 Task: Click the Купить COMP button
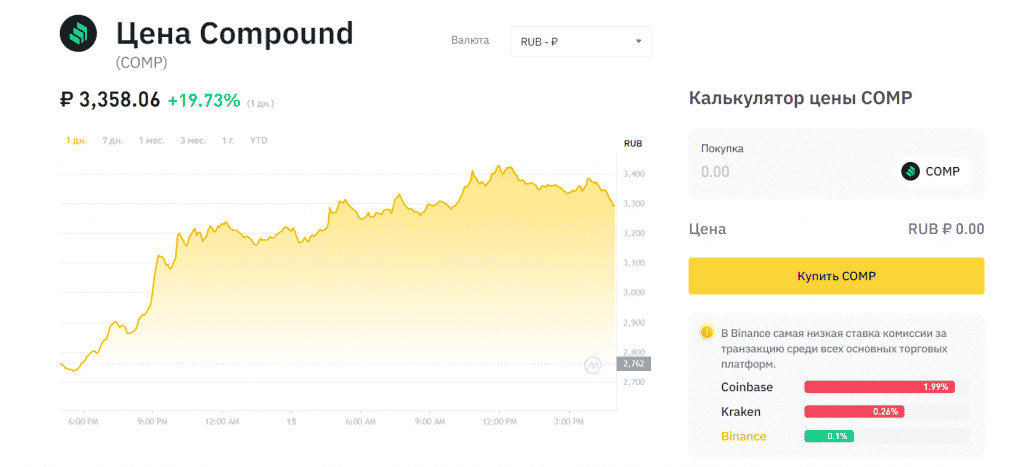[836, 276]
